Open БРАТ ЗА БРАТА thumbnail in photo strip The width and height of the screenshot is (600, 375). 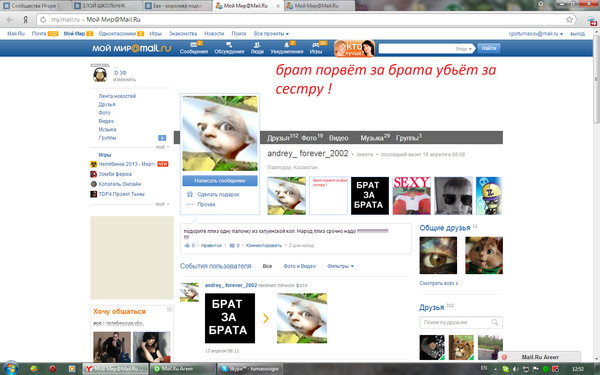click(x=370, y=196)
